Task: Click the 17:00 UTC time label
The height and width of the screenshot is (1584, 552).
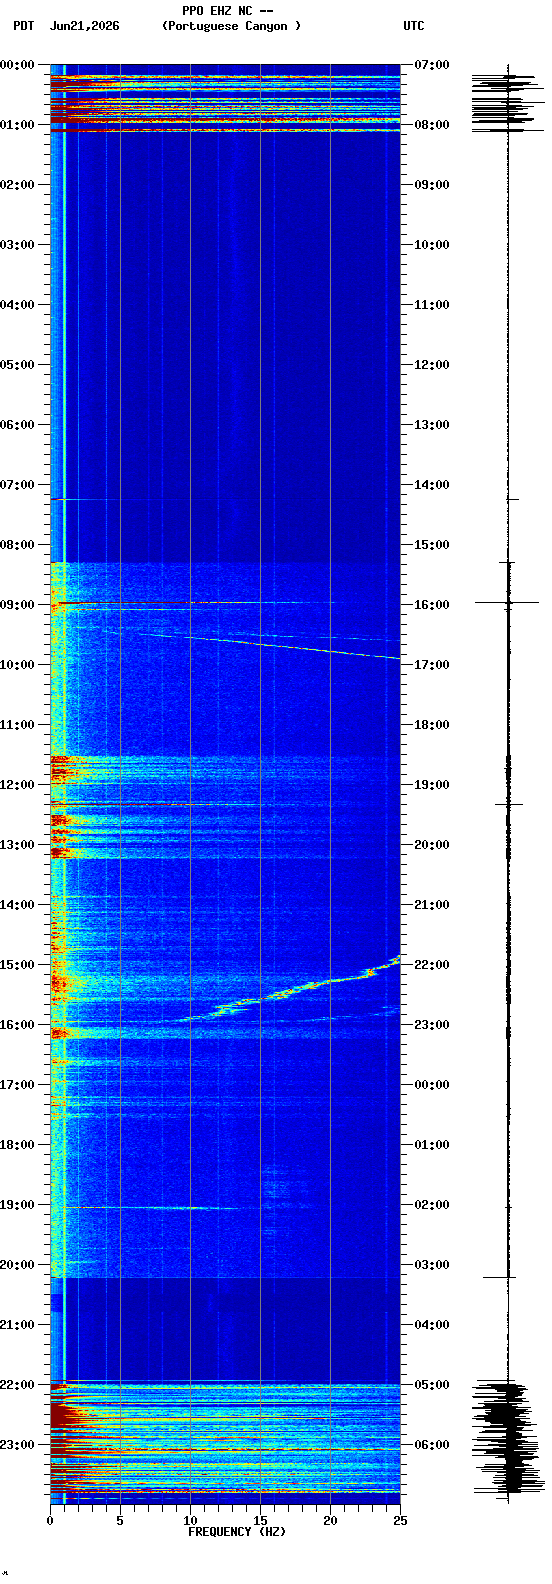Action: coord(431,664)
